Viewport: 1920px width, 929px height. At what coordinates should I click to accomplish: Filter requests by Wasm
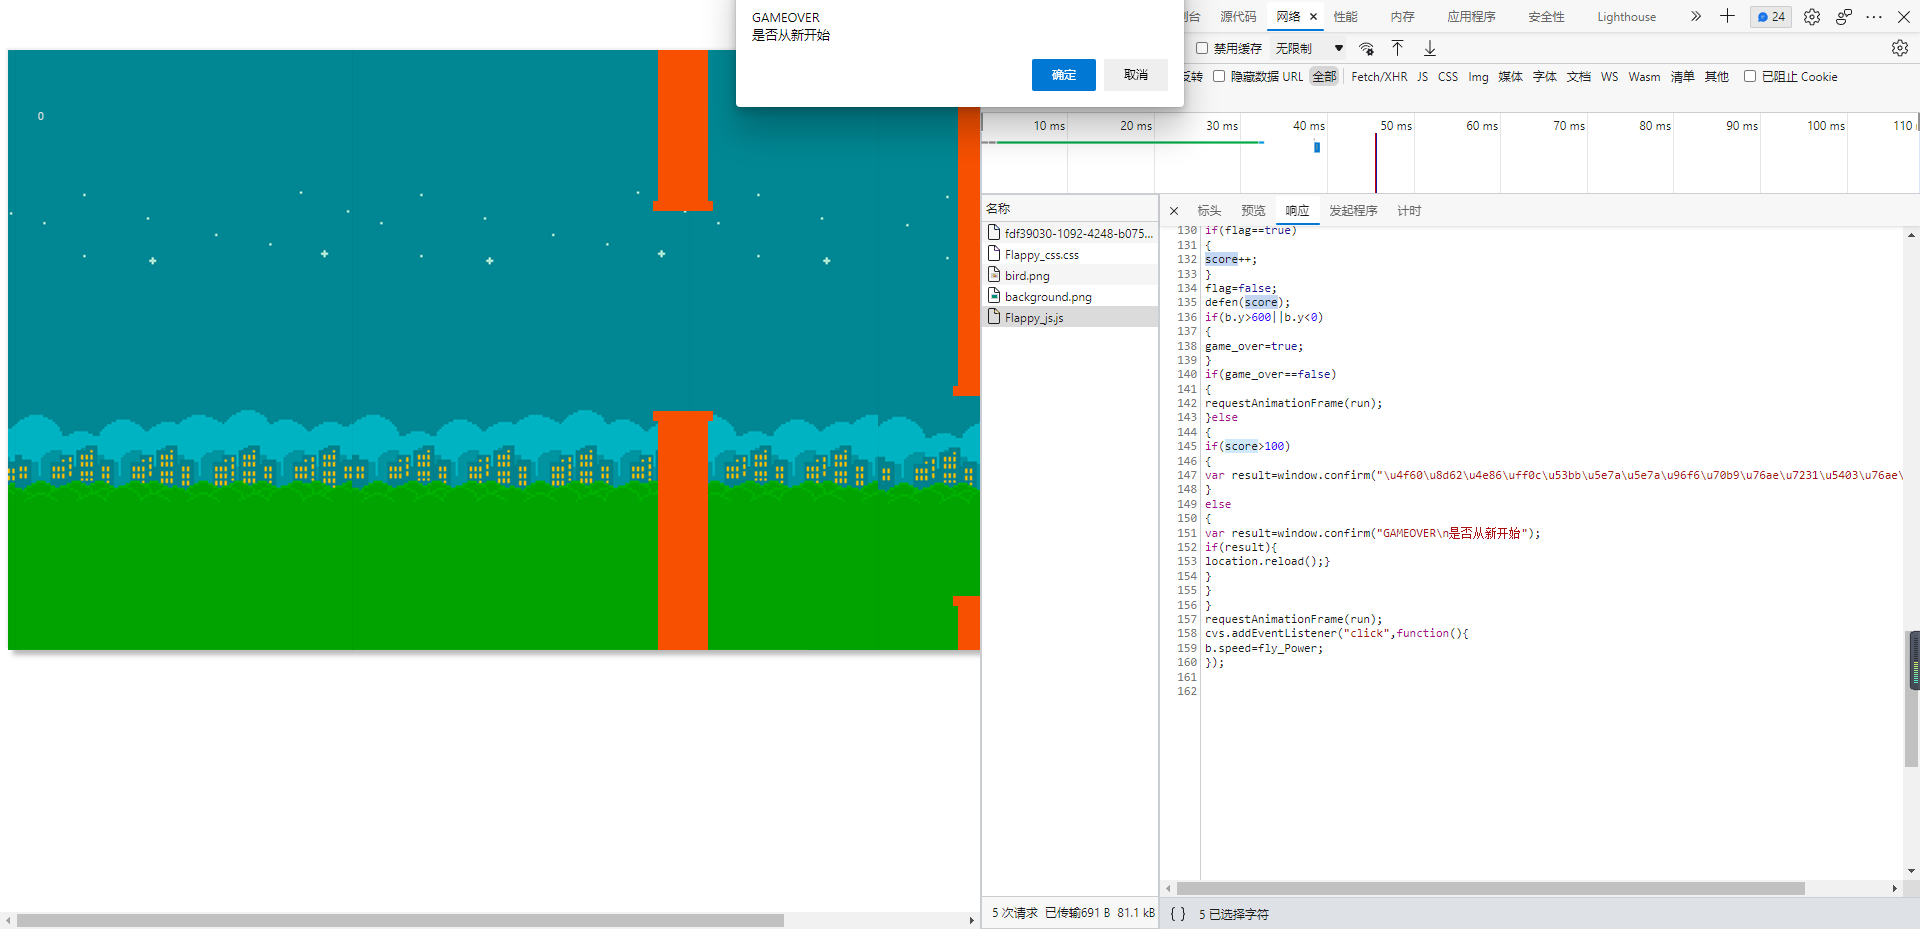1644,77
